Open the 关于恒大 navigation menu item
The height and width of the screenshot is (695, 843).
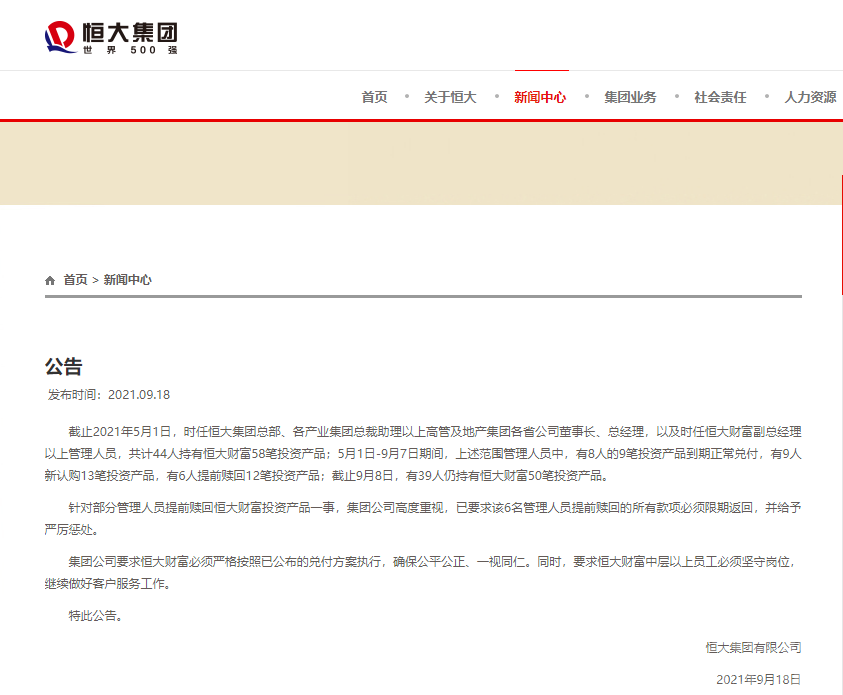pos(453,97)
